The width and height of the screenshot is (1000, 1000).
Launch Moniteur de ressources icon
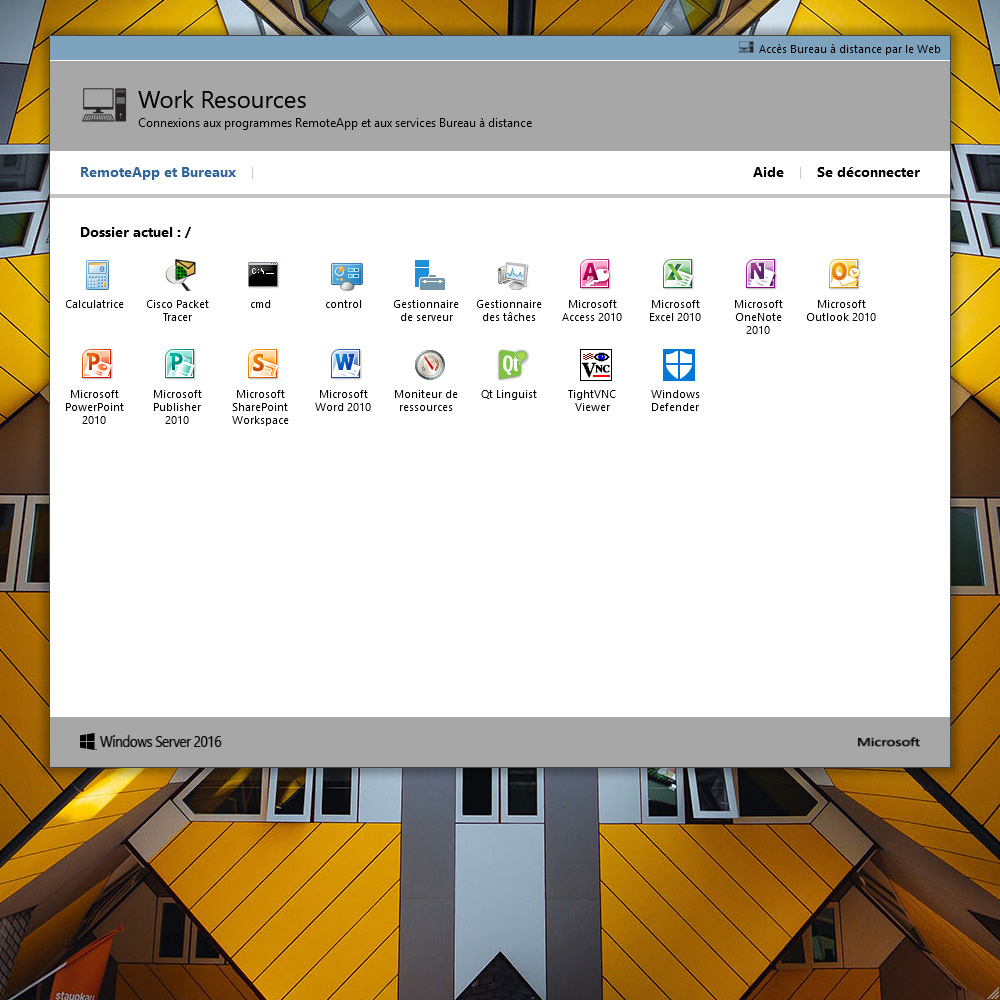tap(429, 365)
